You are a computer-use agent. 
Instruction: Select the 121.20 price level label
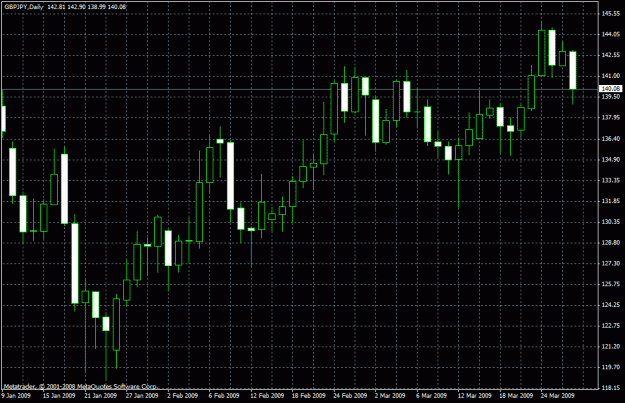611,346
